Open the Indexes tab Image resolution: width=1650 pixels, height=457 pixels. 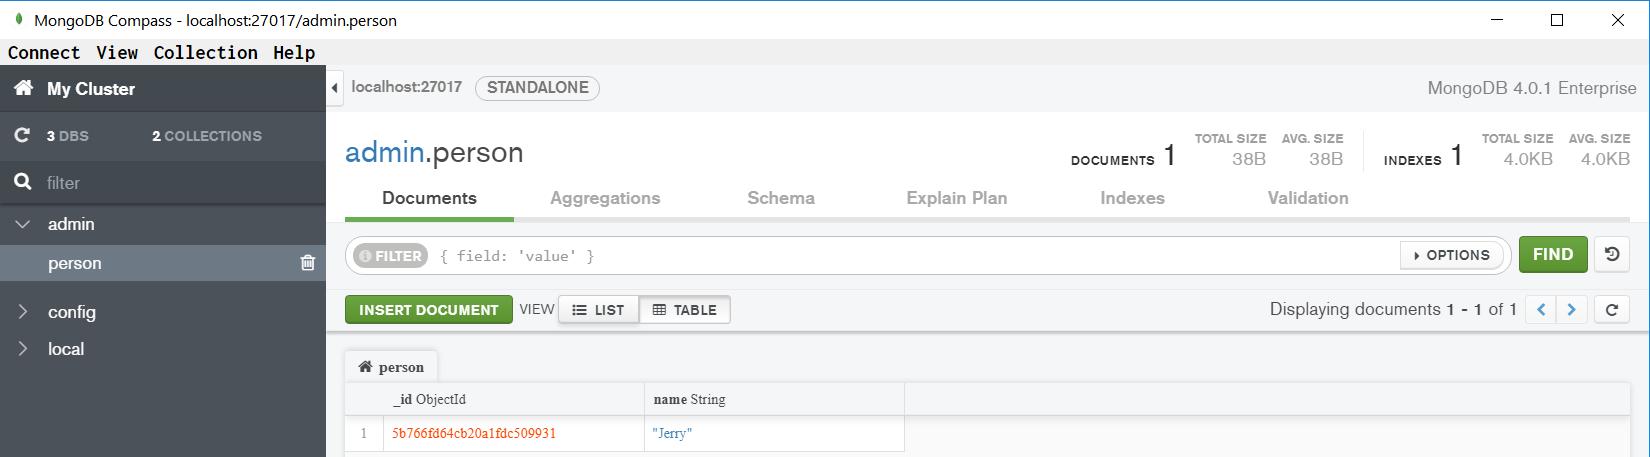pos(1132,198)
